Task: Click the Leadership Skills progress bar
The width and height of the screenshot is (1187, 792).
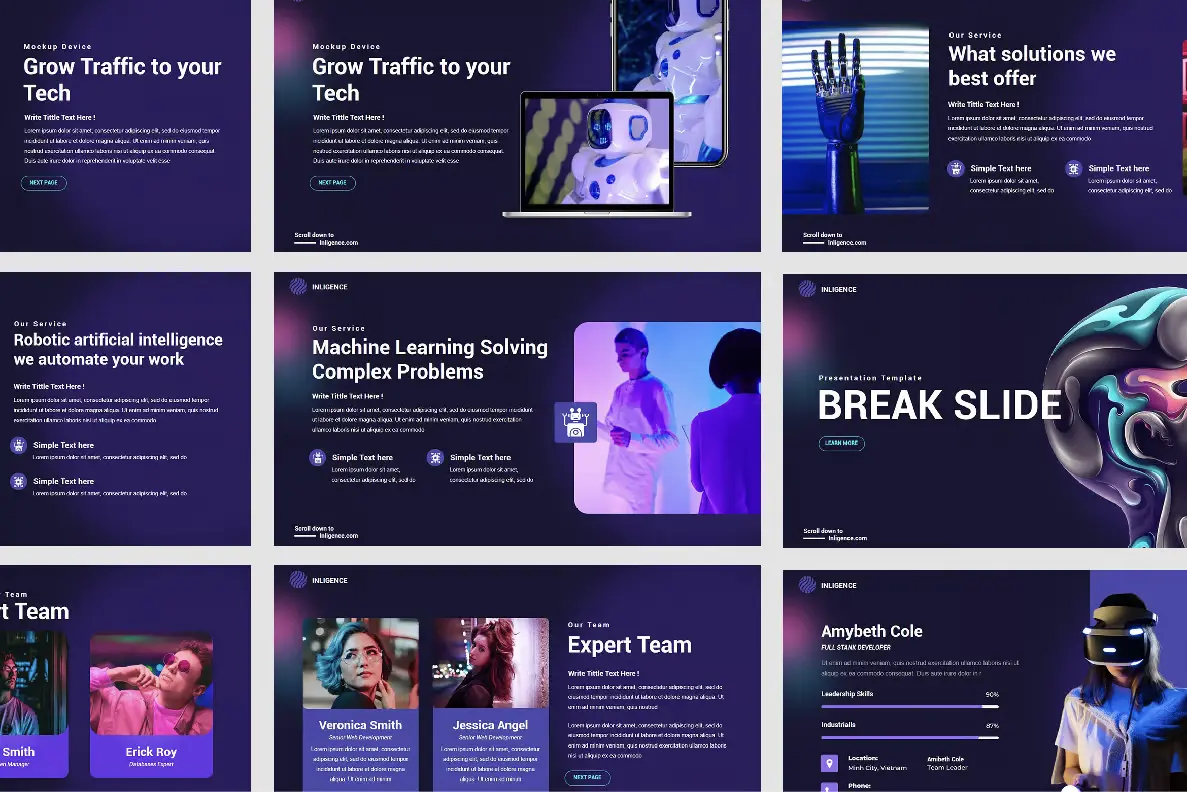Action: [x=909, y=706]
